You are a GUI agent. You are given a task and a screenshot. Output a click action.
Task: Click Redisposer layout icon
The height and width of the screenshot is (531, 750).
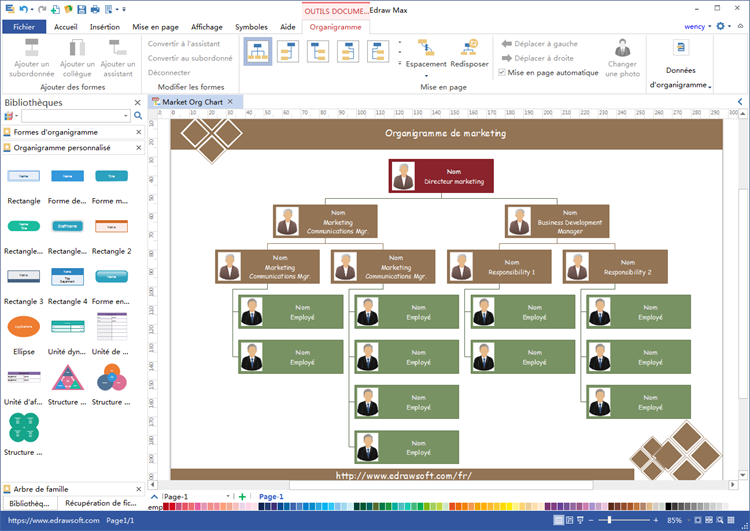[x=469, y=53]
